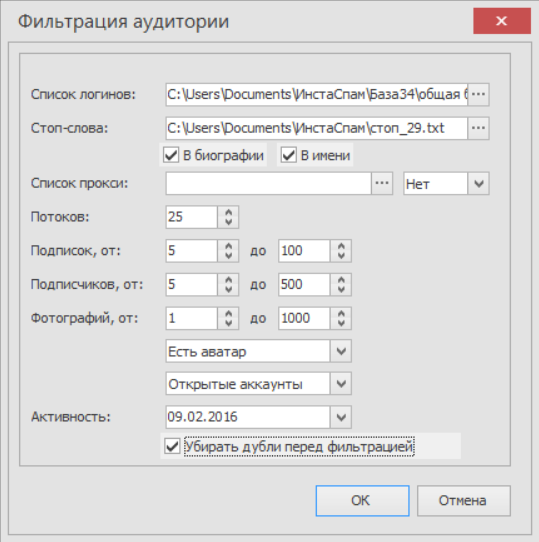Close the Фильтрация аудитории dialog
The image size is (539, 542).
tap(502, 21)
